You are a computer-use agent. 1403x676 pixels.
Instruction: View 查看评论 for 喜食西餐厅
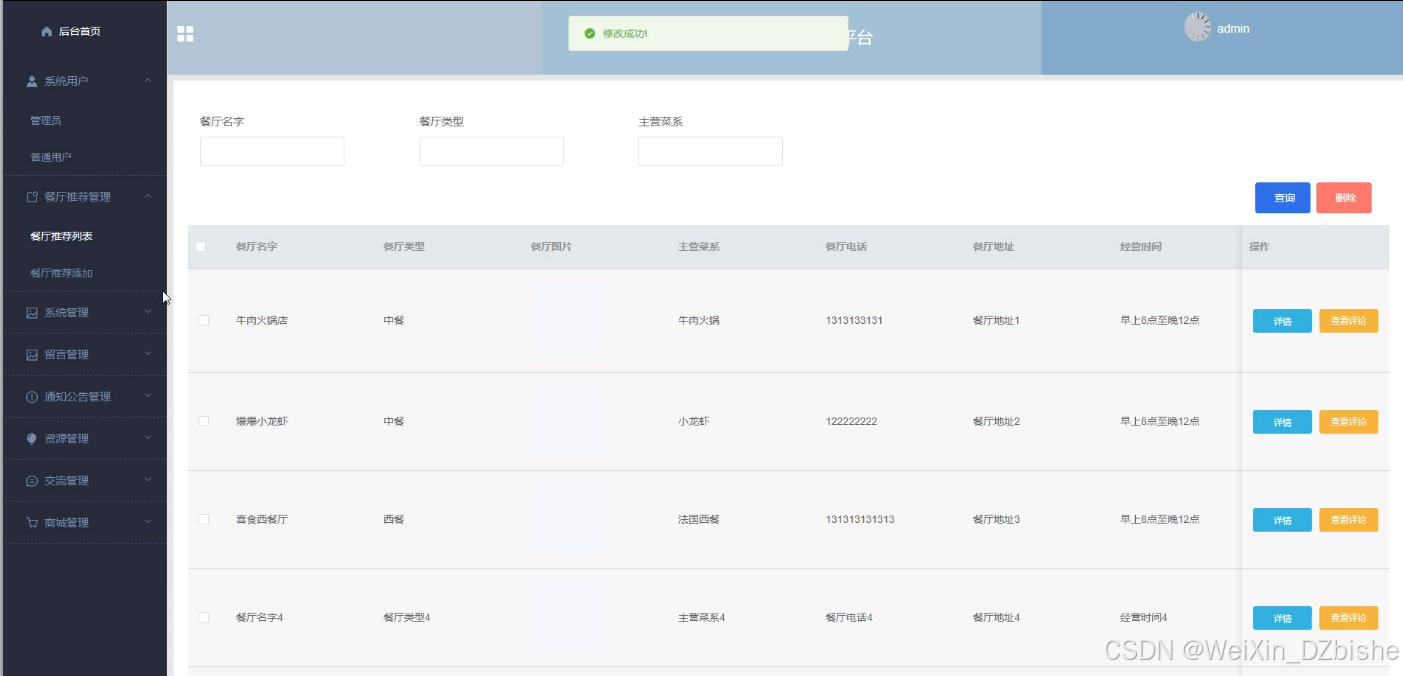pyautogui.click(x=1348, y=520)
